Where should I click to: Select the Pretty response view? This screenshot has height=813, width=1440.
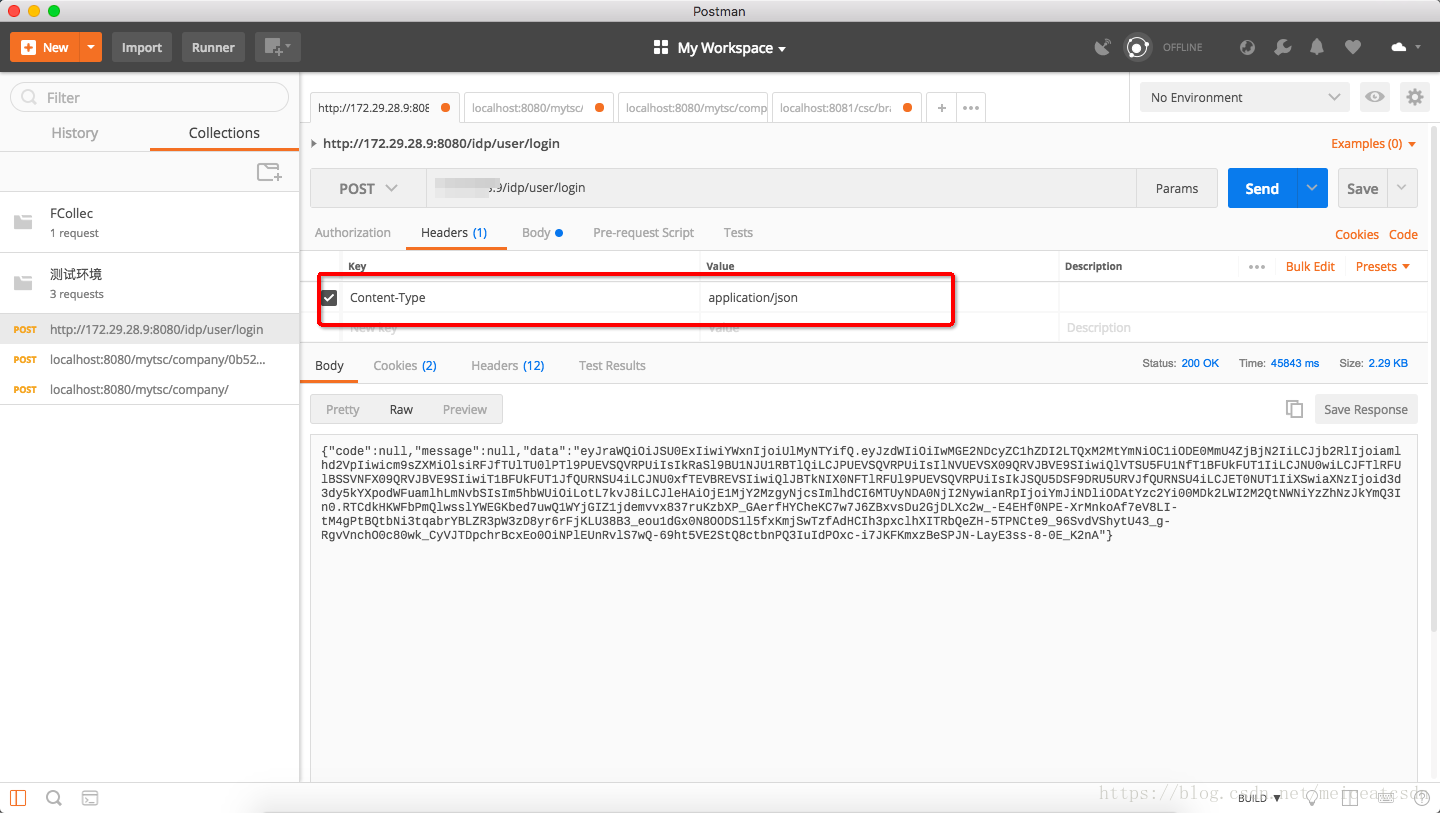pos(343,409)
